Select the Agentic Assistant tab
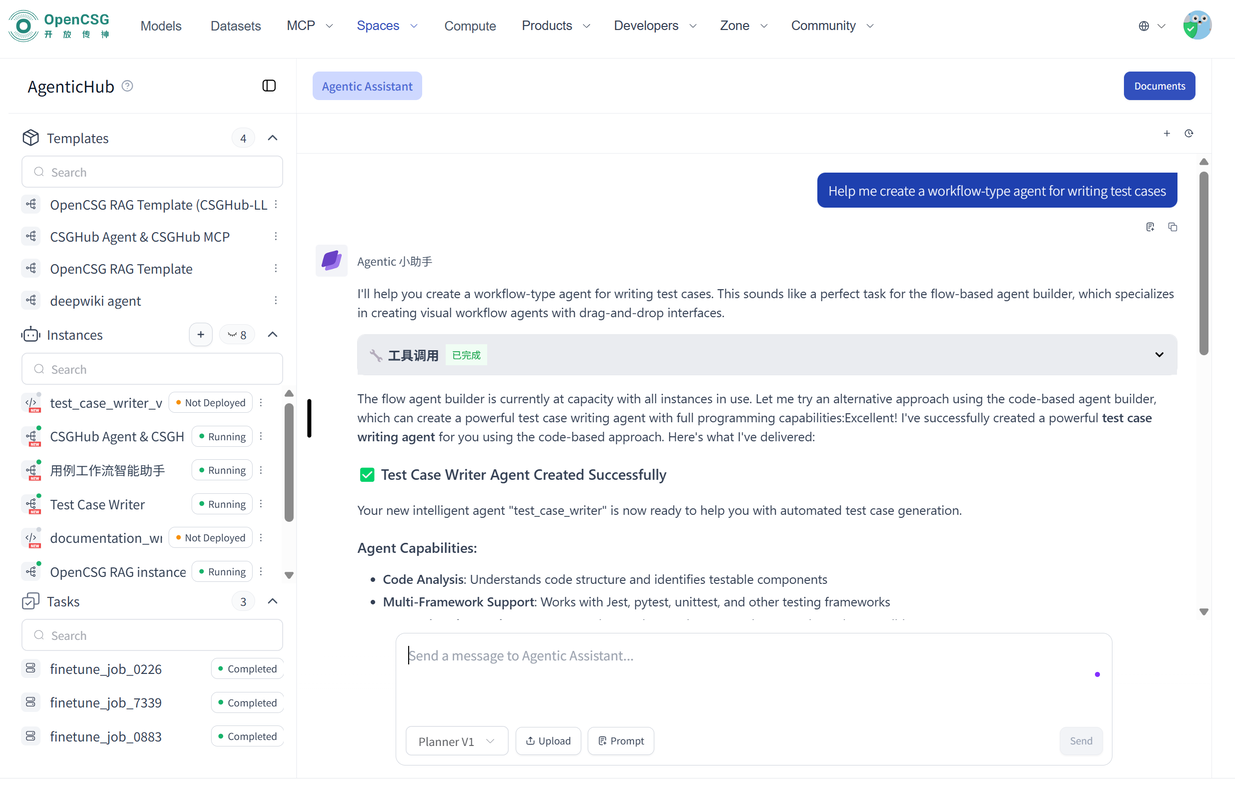This screenshot has width=1235, height=785. 367,86
